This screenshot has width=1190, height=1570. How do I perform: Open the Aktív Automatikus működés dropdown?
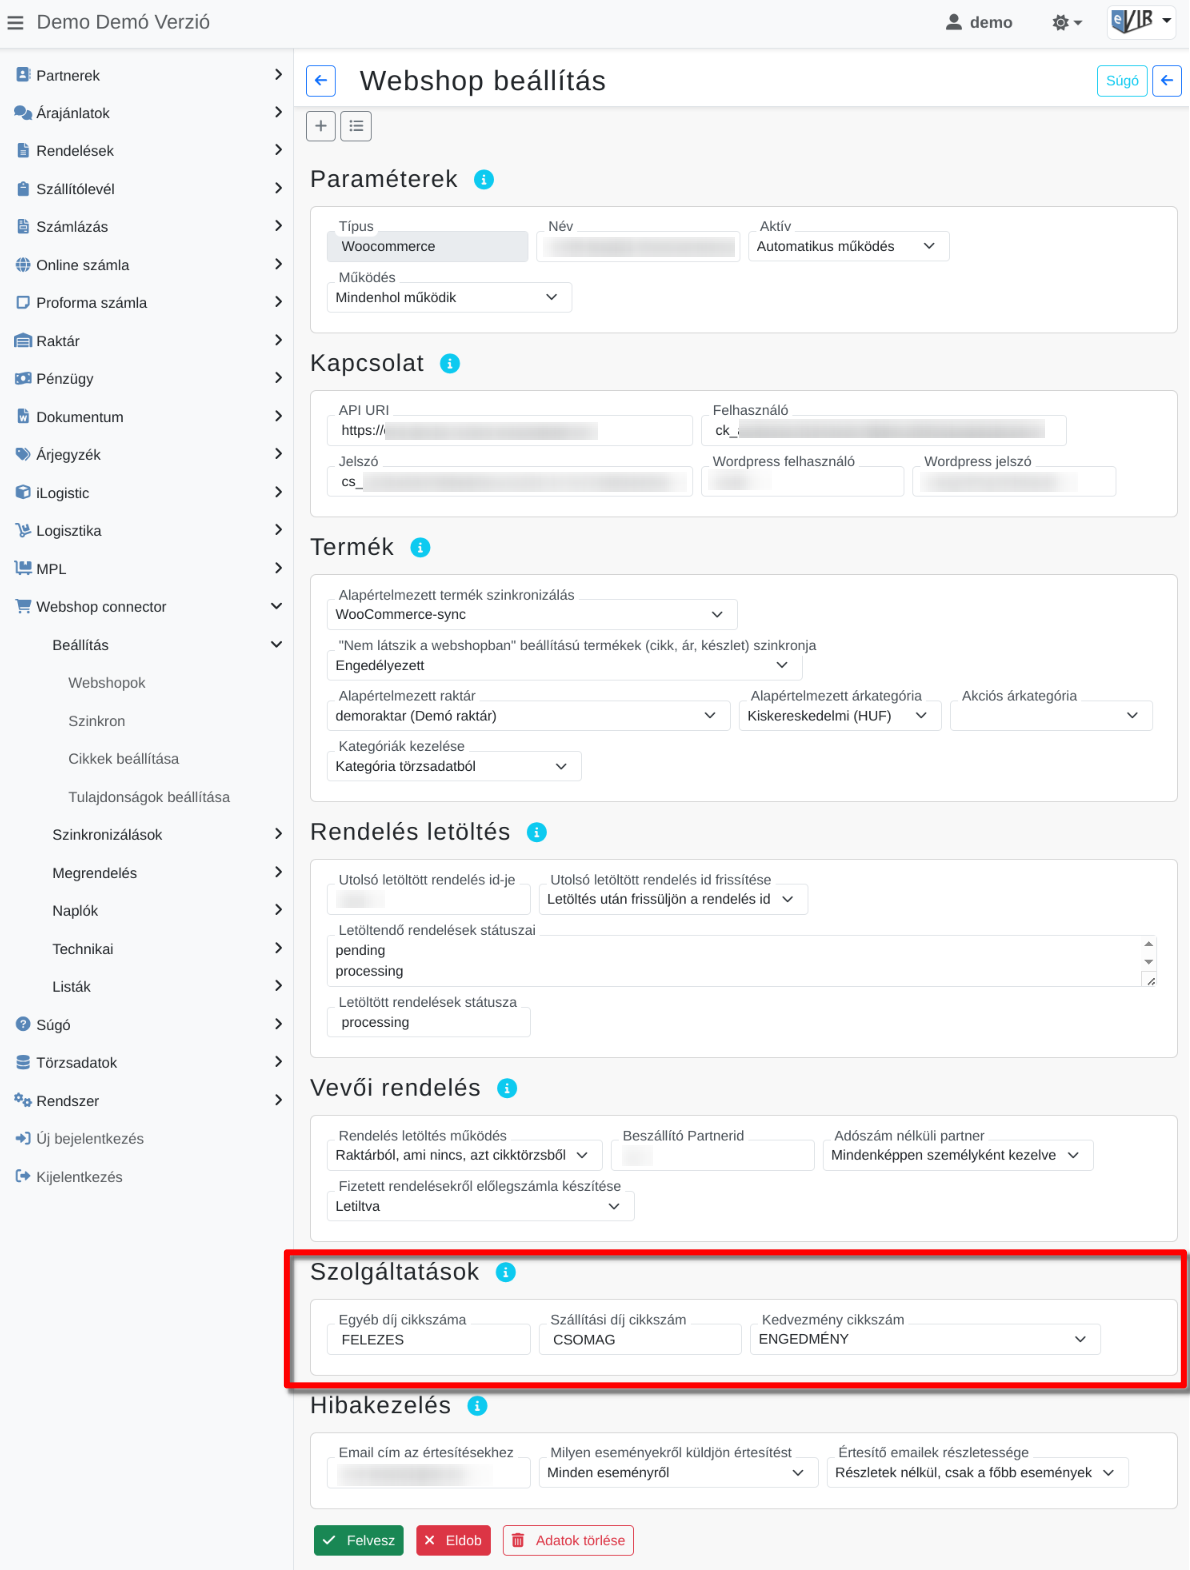click(x=849, y=246)
